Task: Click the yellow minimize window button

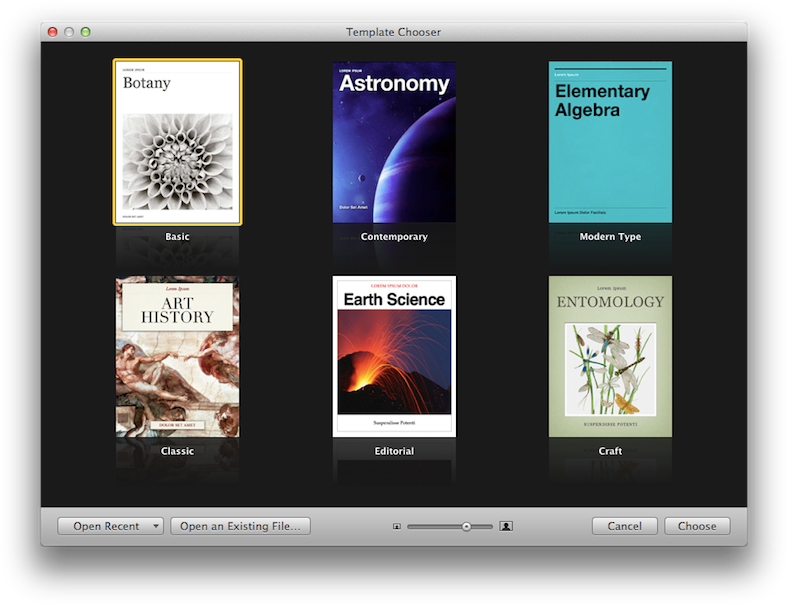Action: [x=69, y=32]
